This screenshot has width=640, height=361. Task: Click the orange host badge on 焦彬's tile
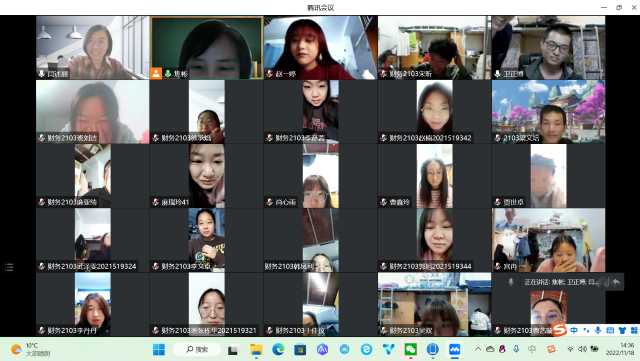[156, 73]
